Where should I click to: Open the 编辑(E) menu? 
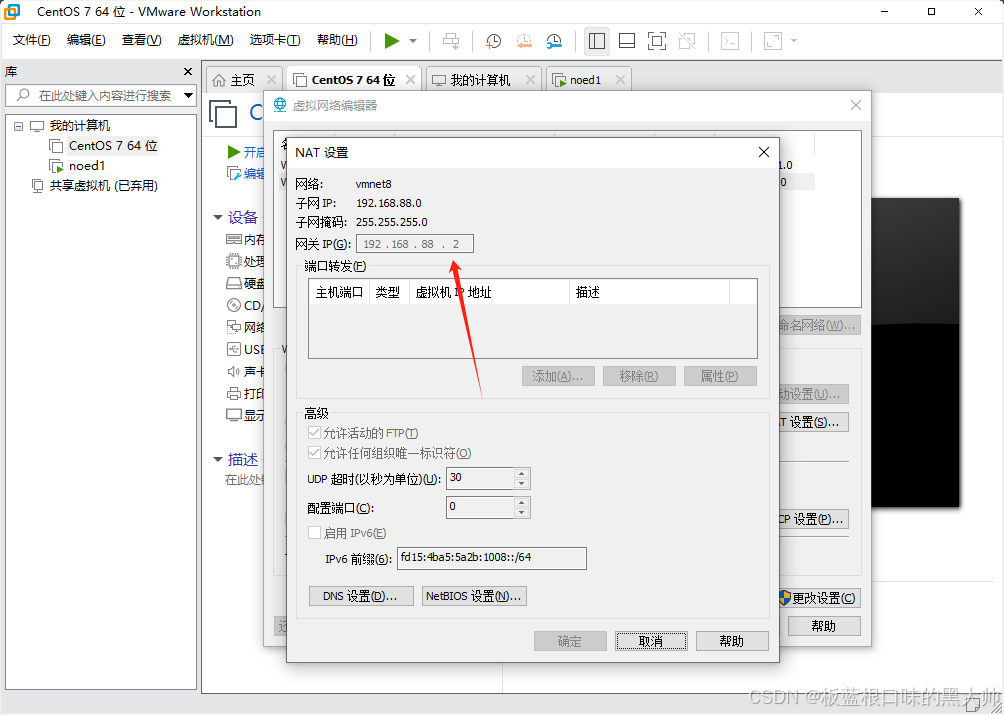click(x=86, y=40)
